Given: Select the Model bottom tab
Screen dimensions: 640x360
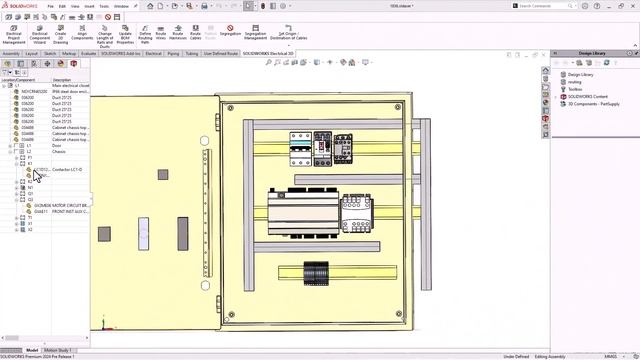Looking at the screenshot, I should (x=32, y=350).
